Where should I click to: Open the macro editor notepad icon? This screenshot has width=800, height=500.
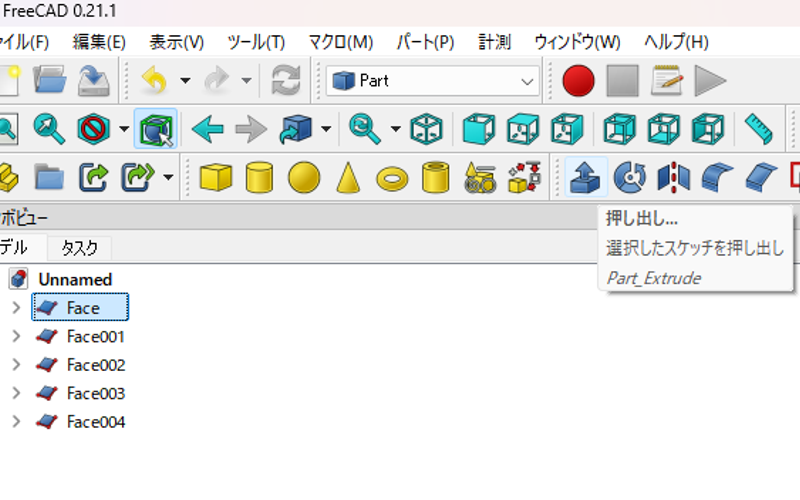coord(667,80)
